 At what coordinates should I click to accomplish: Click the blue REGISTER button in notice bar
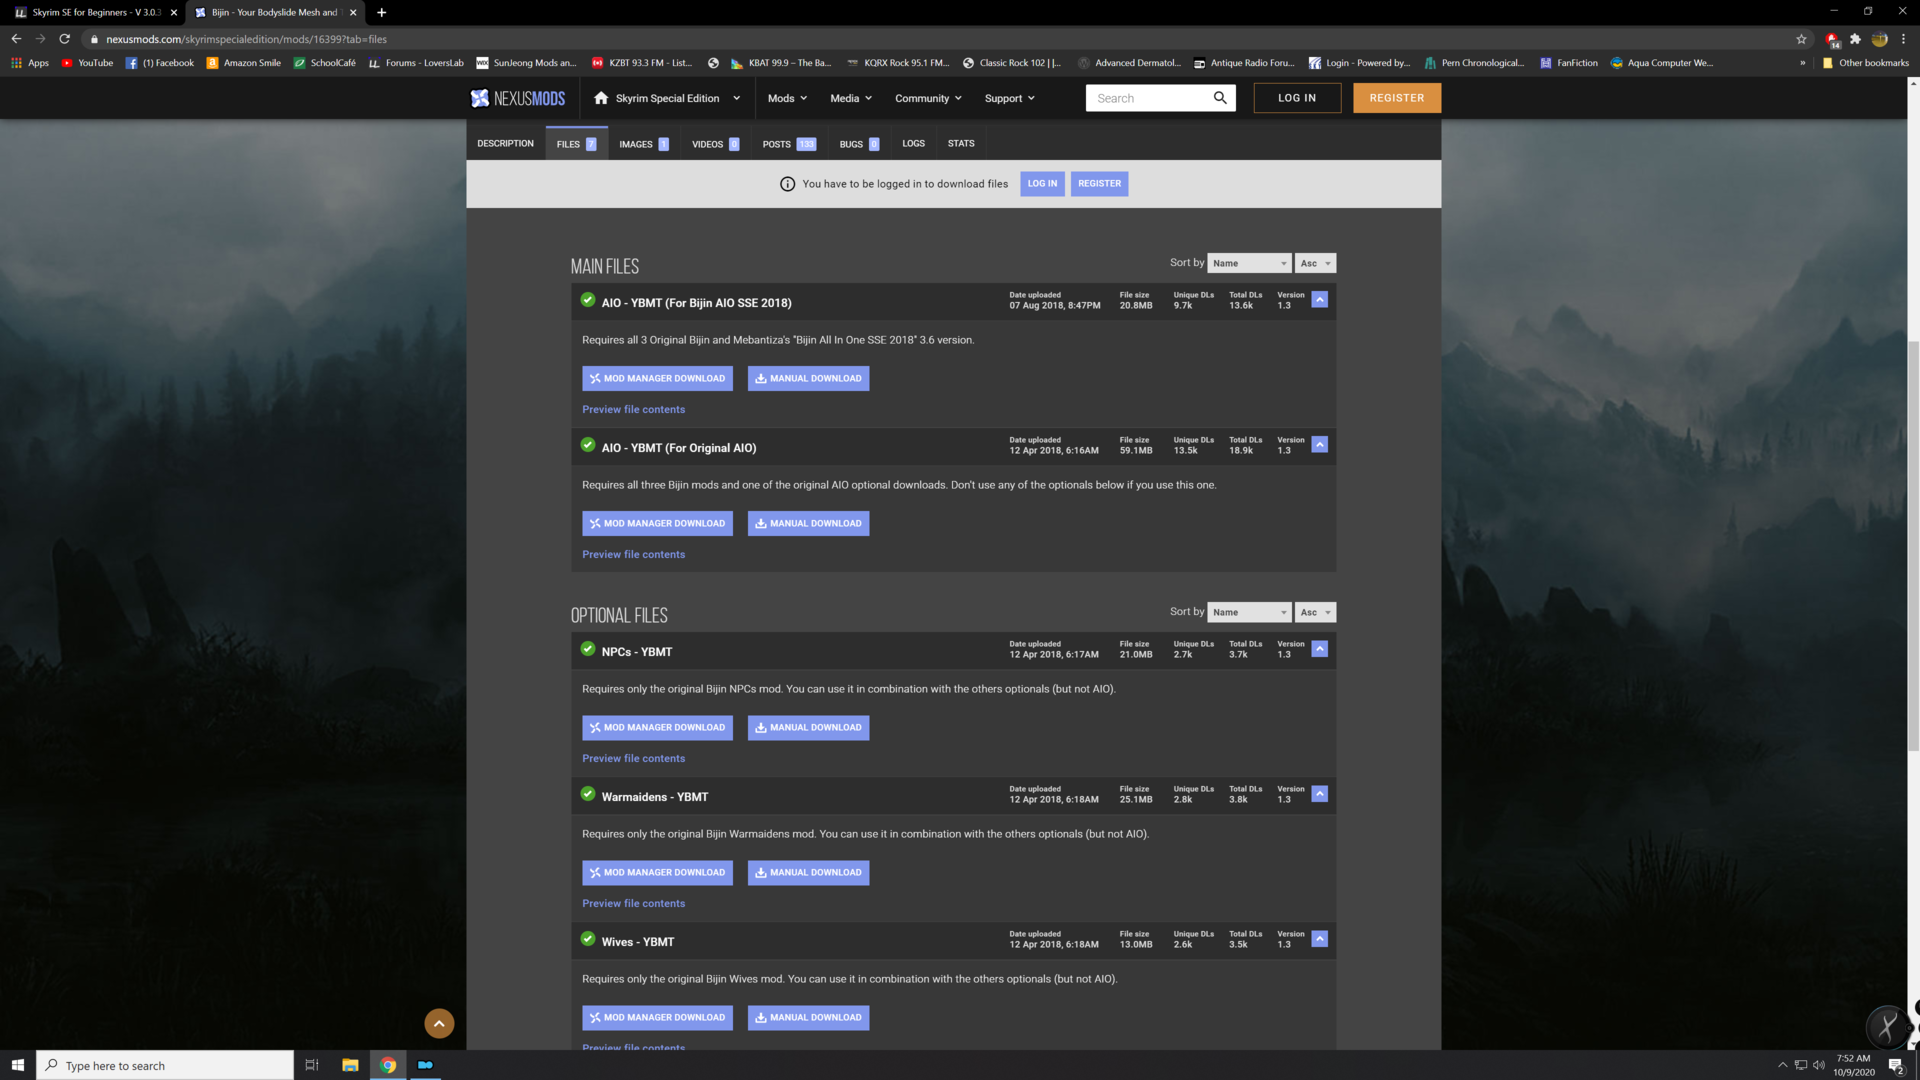1099,183
